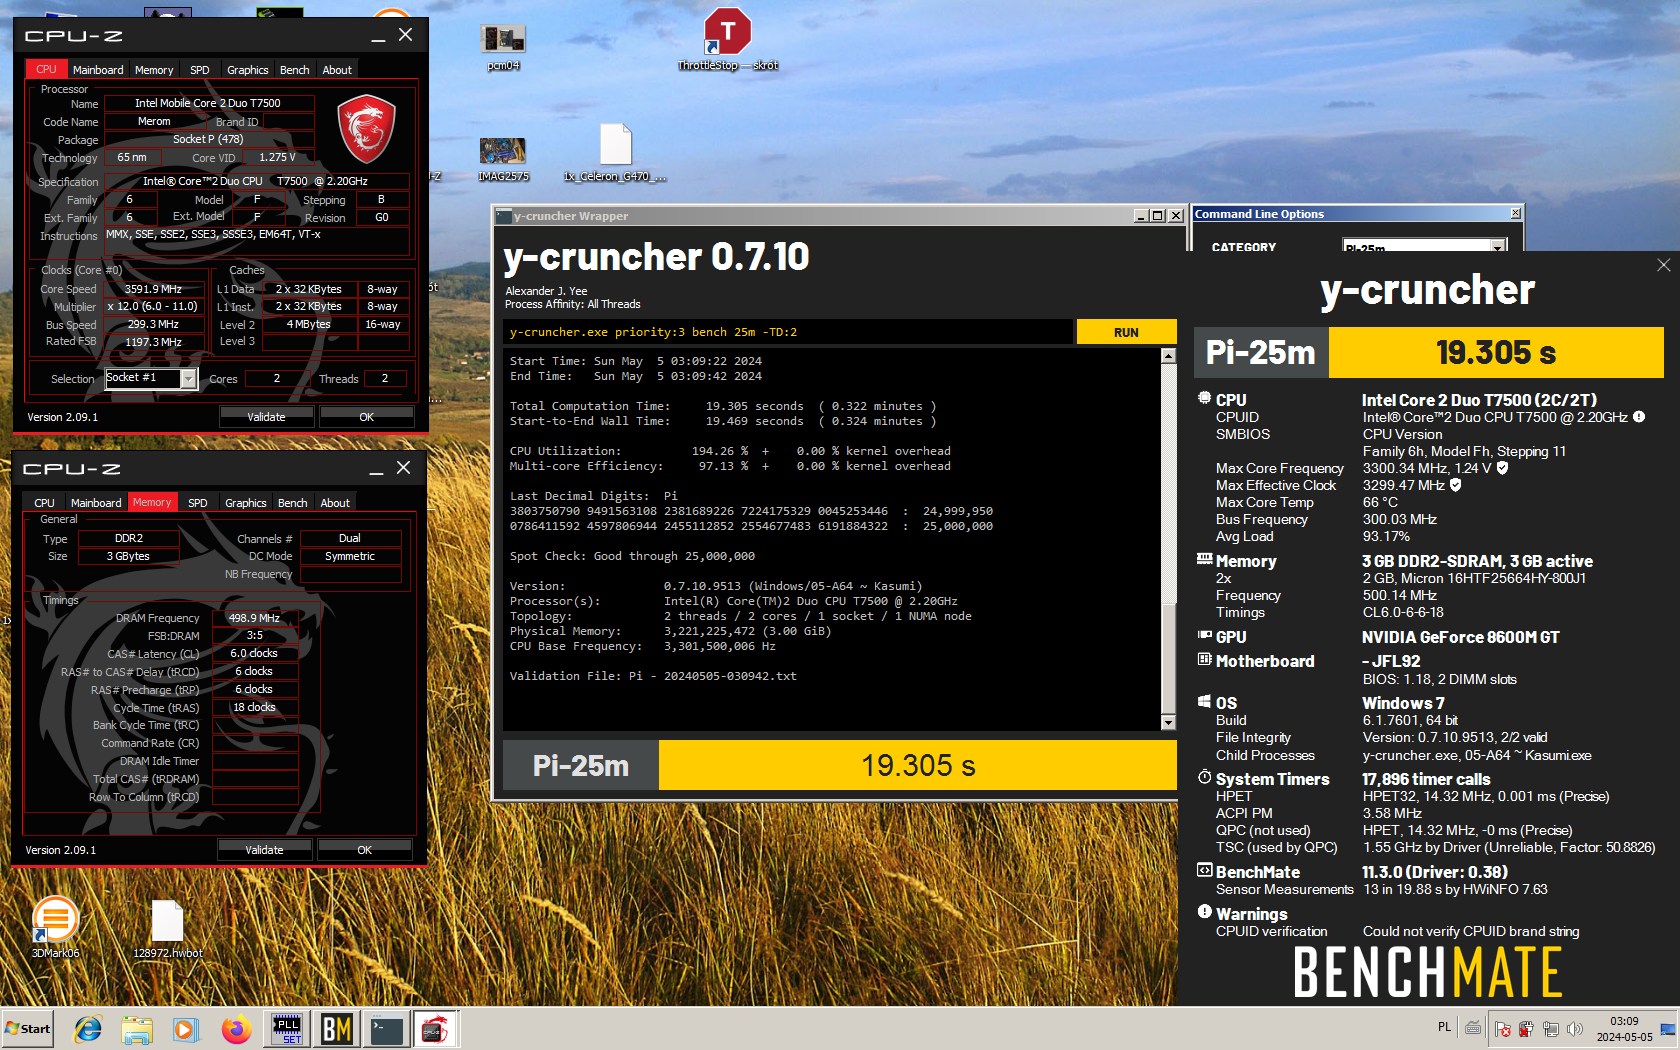Close the Command Line Options window
The width and height of the screenshot is (1680, 1050).
click(x=1515, y=213)
